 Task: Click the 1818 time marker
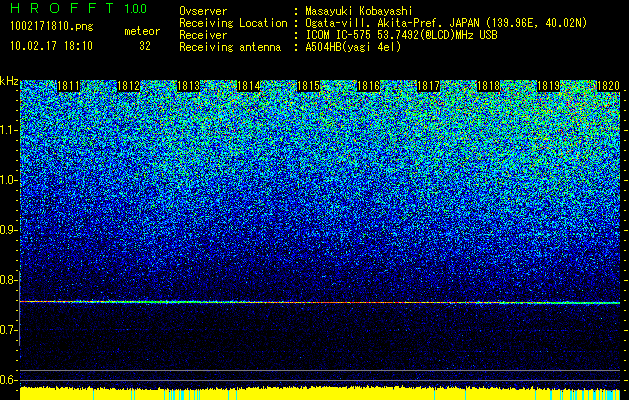(x=489, y=86)
